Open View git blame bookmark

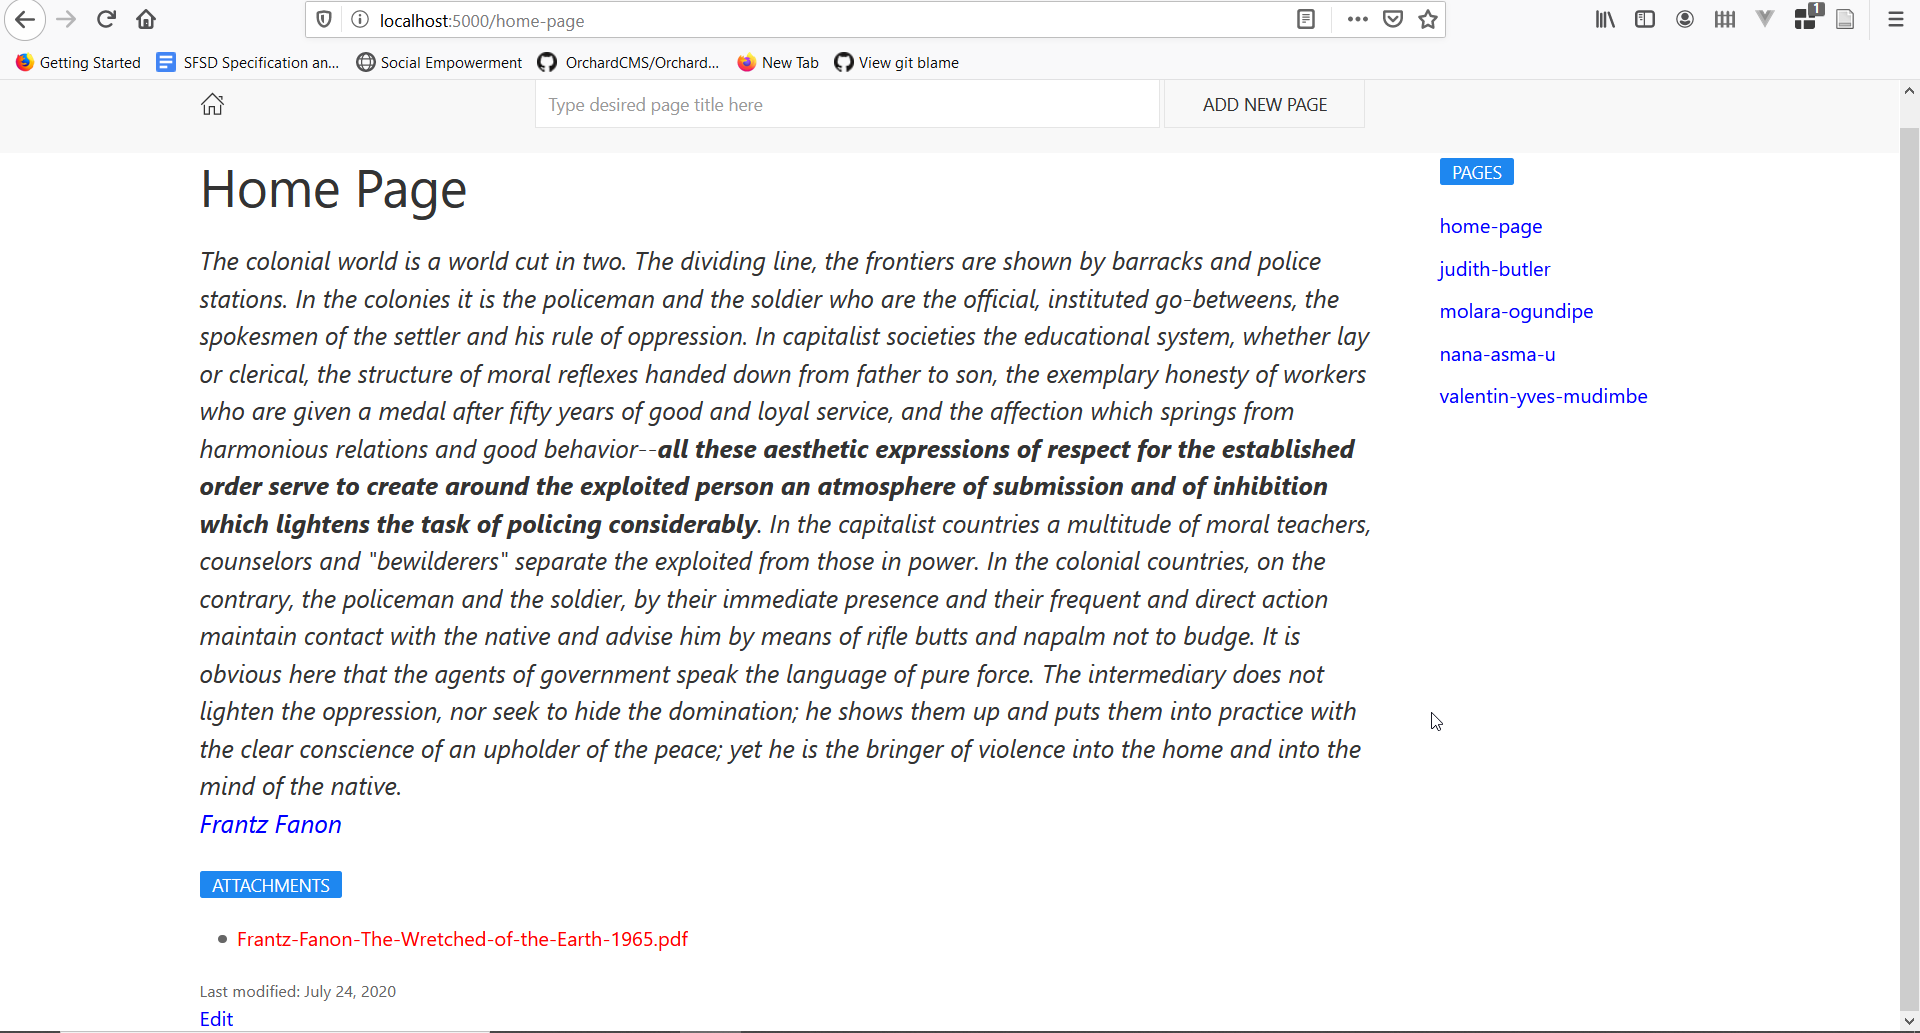[x=896, y=62]
